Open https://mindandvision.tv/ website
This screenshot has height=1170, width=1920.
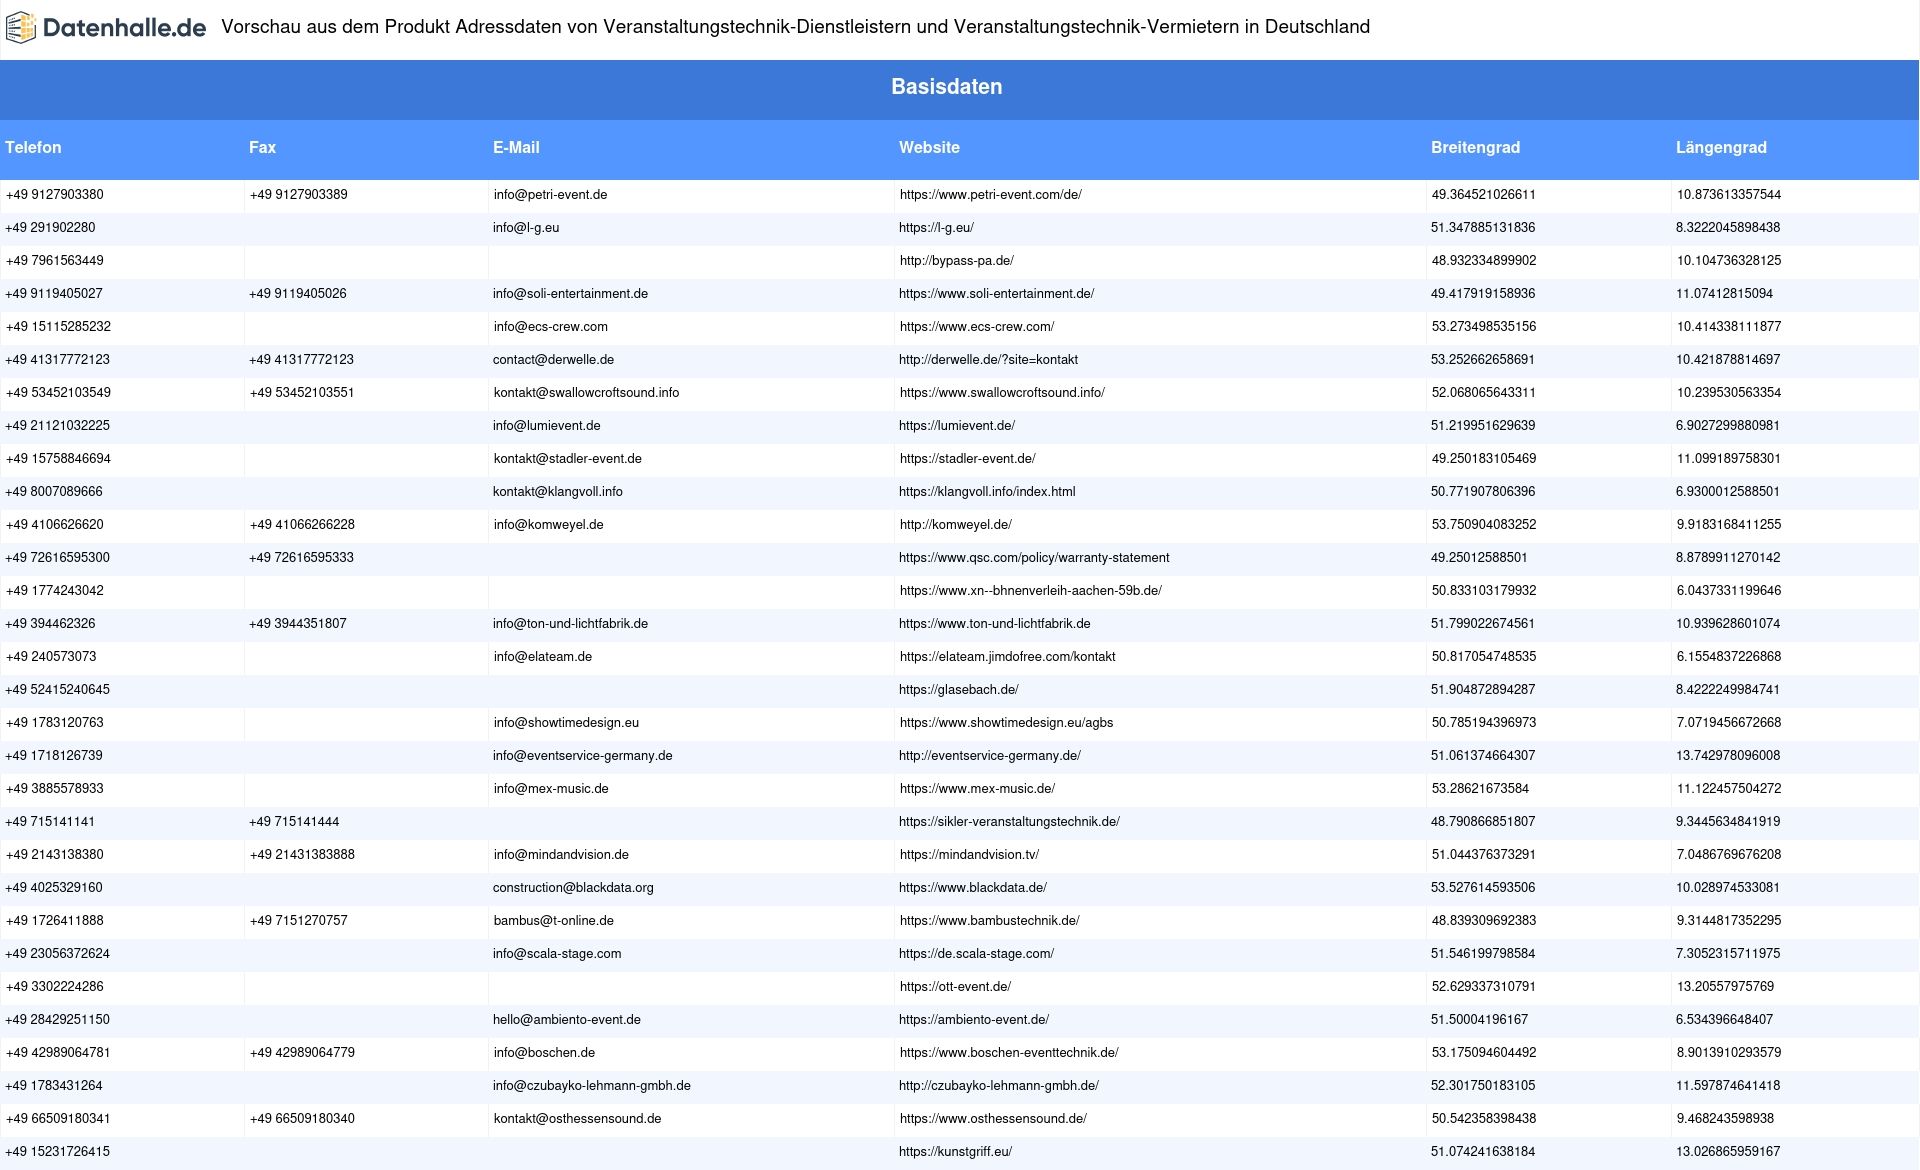pyautogui.click(x=969, y=855)
